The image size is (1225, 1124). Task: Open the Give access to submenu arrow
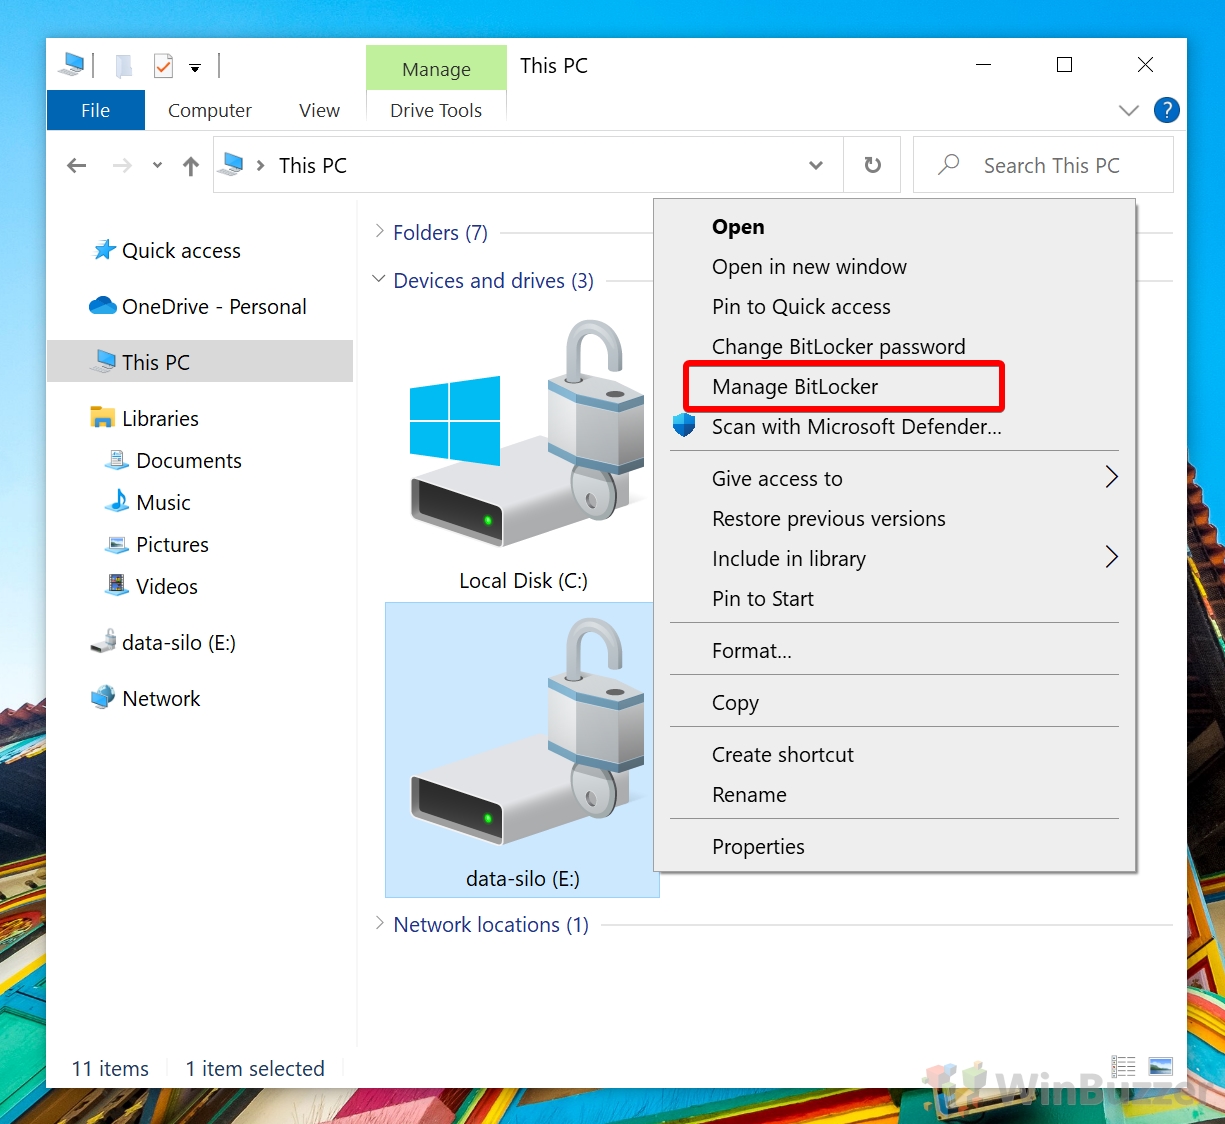(x=1111, y=478)
